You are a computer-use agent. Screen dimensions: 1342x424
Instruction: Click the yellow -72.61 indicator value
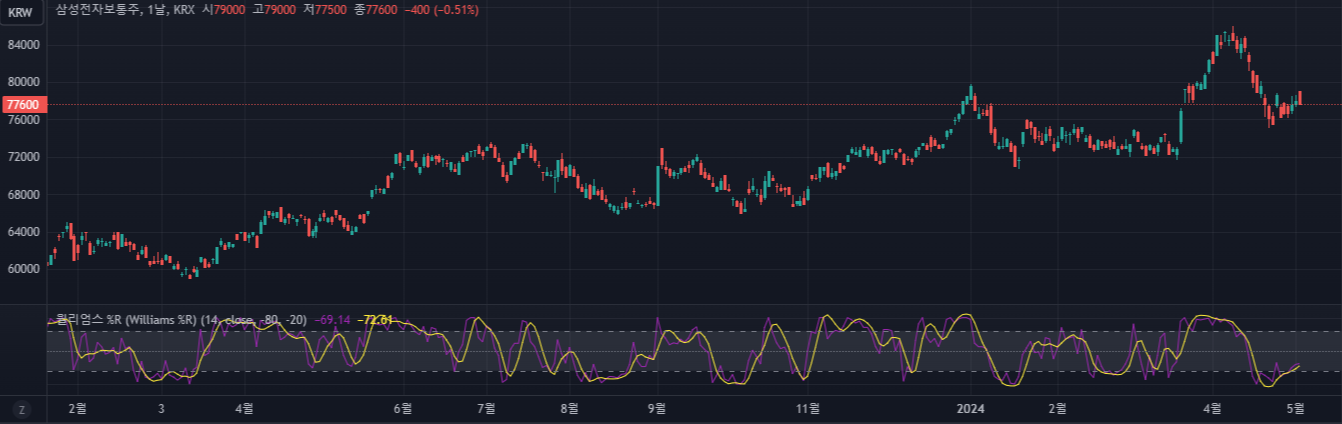pos(377,320)
